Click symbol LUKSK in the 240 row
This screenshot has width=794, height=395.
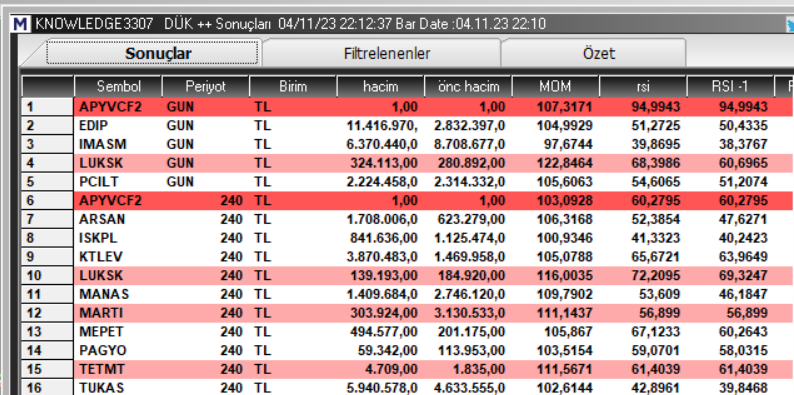click(x=101, y=275)
